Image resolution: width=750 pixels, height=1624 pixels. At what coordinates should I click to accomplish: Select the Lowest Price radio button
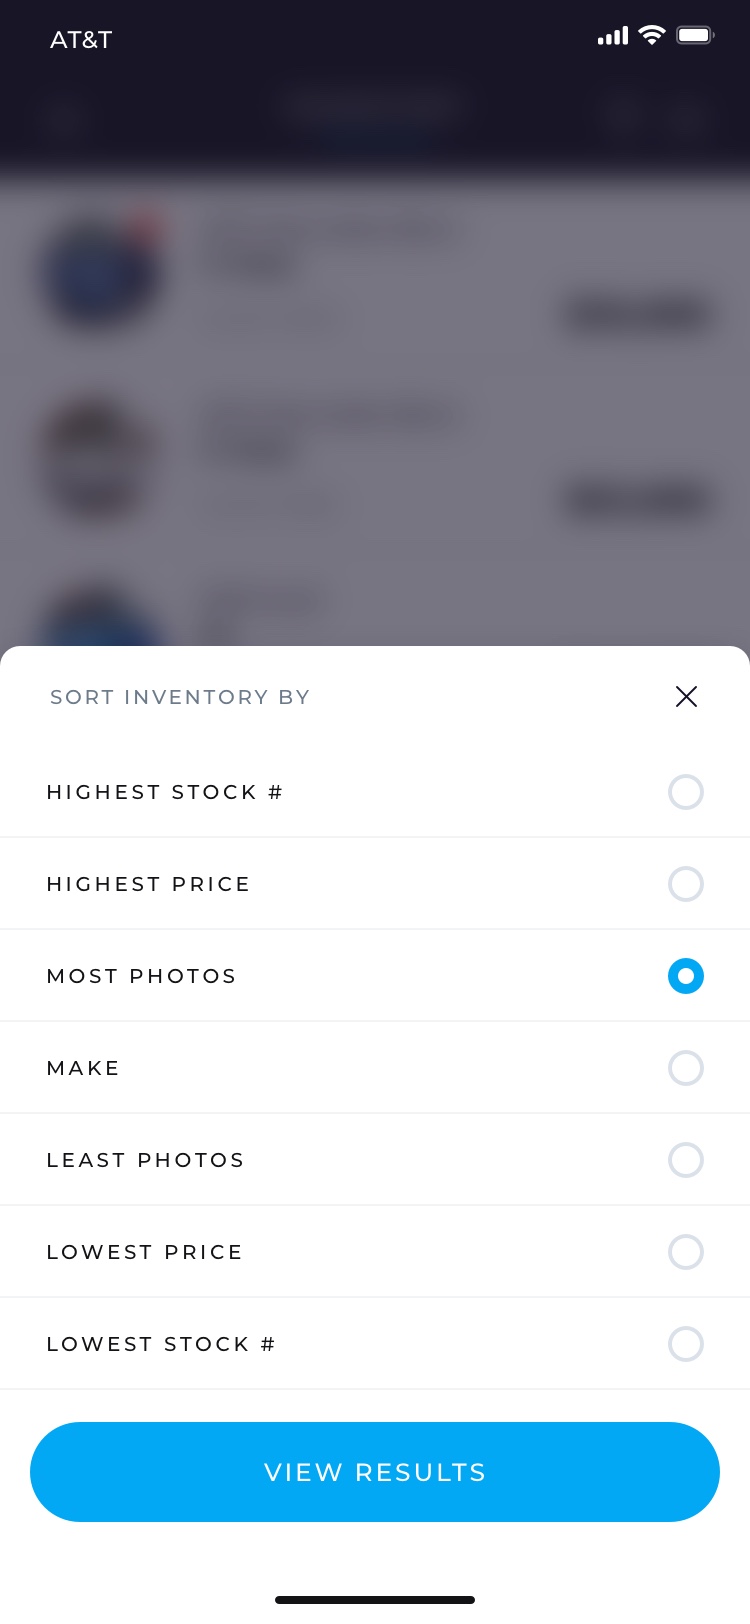(x=686, y=1252)
